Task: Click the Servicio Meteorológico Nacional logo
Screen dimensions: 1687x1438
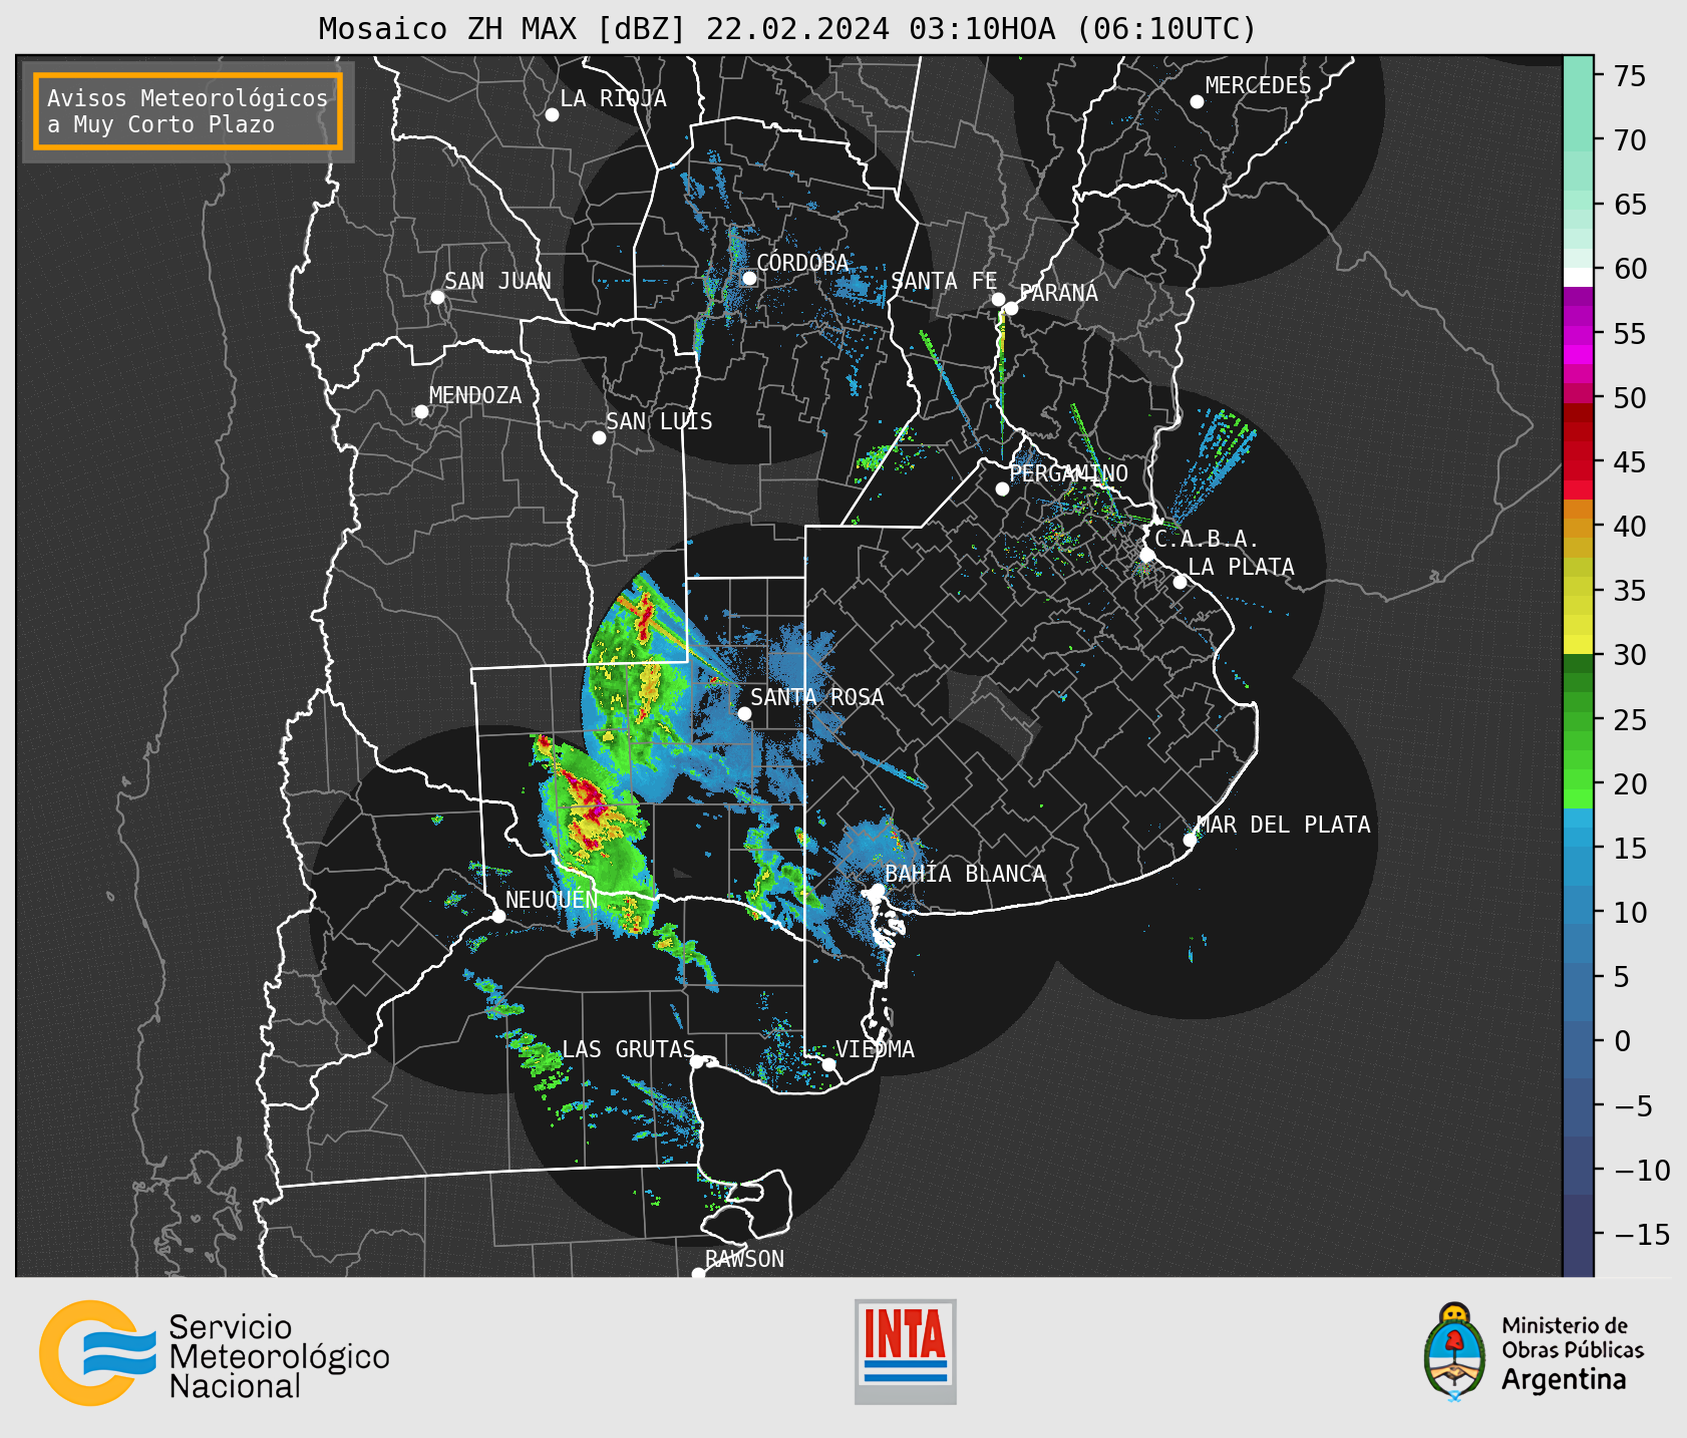Action: click(x=214, y=1353)
